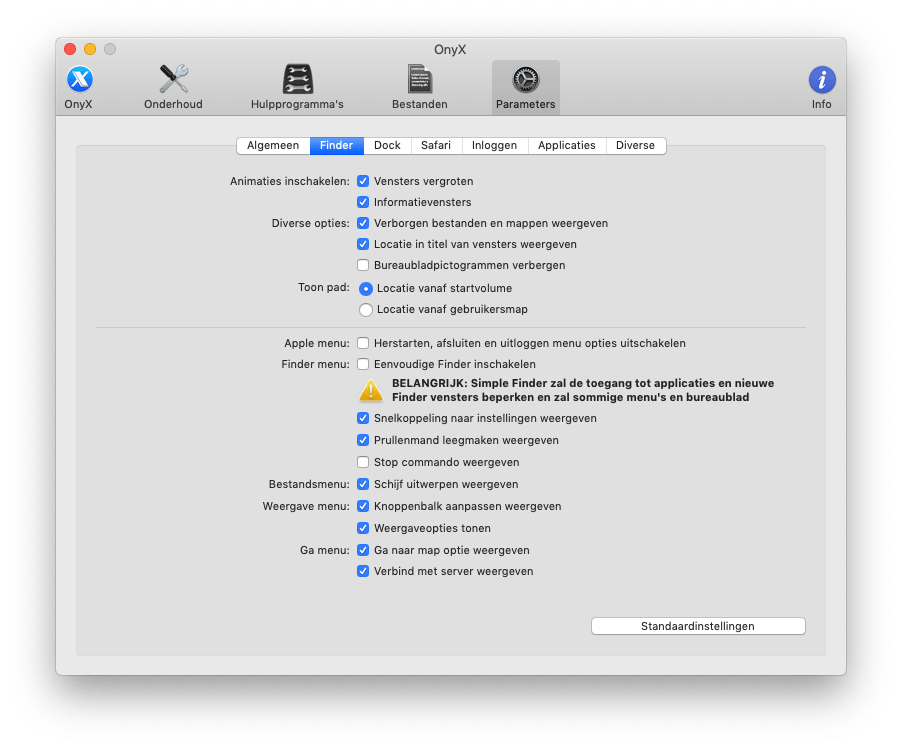Click the Apple menu label
Screen dimensions: 902x749
pos(316,343)
